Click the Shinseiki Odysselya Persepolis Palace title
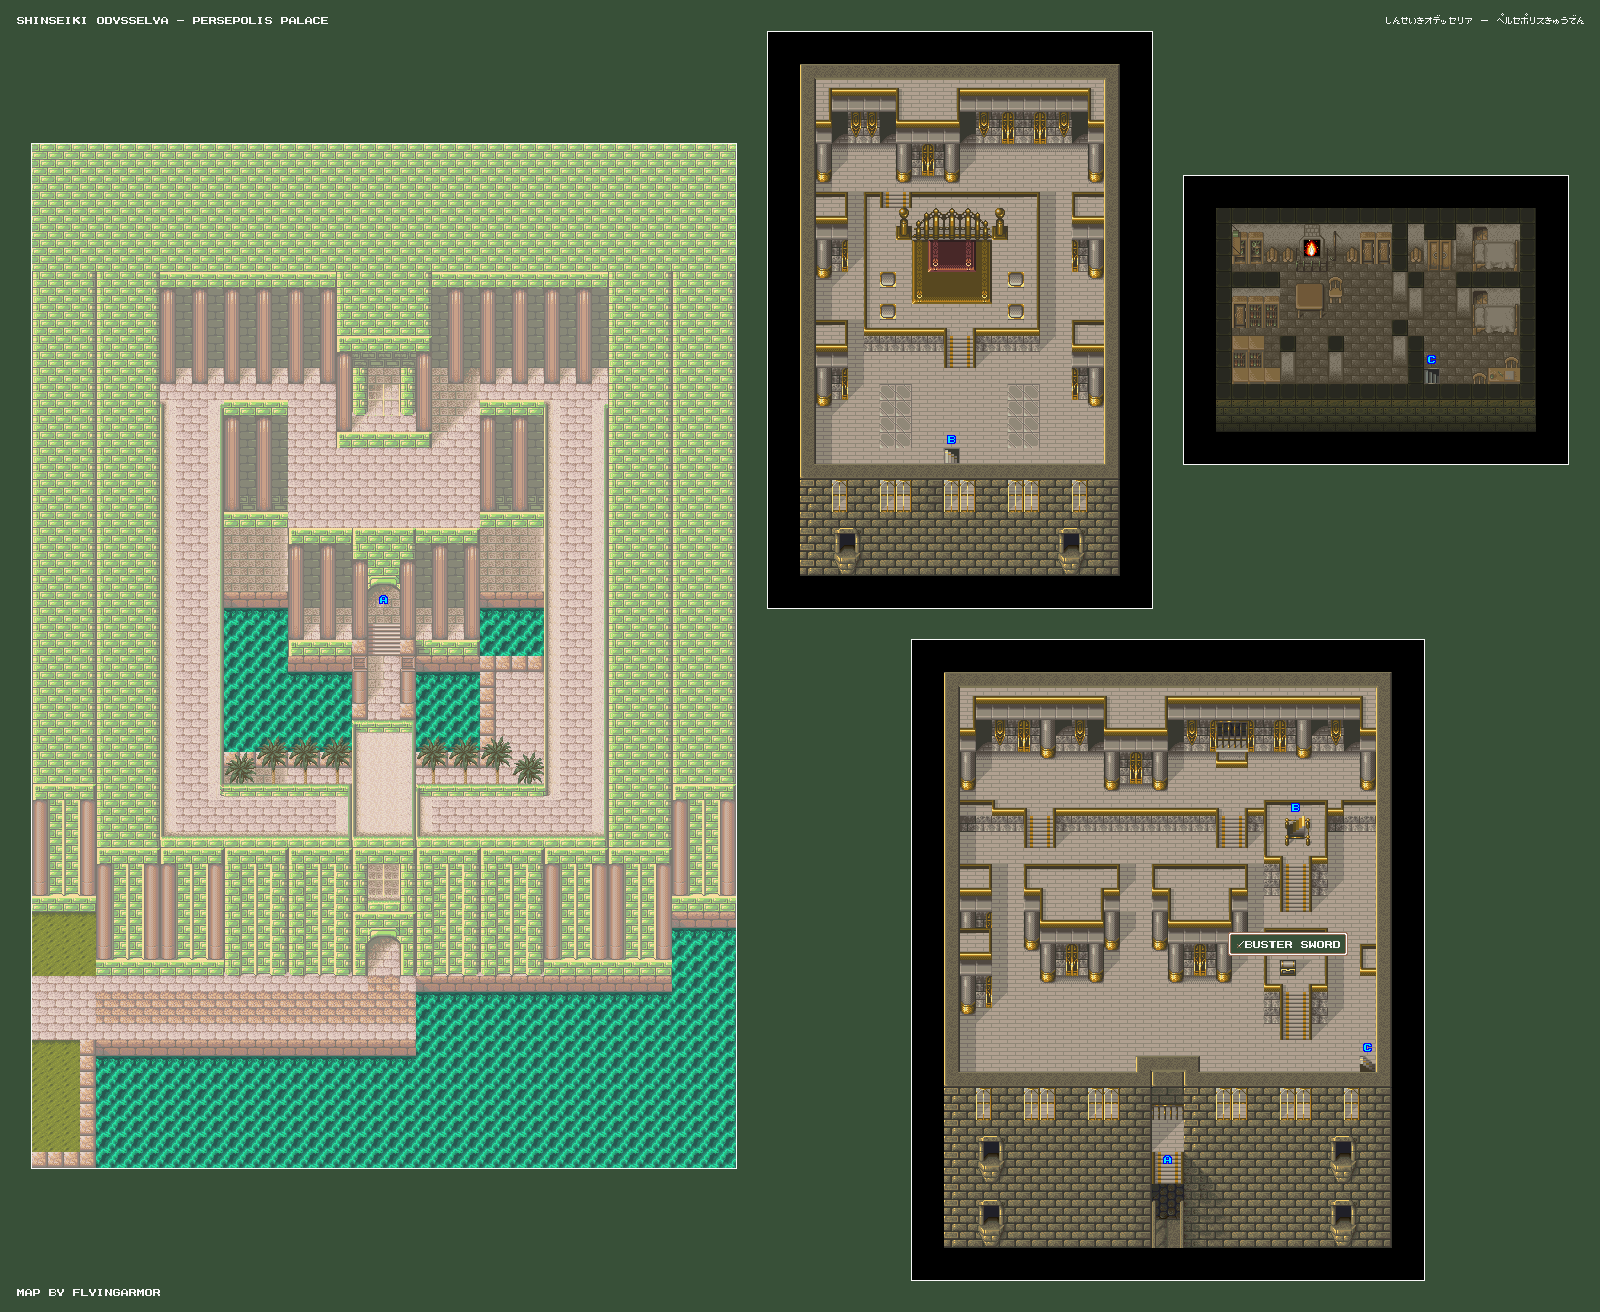 [172, 20]
